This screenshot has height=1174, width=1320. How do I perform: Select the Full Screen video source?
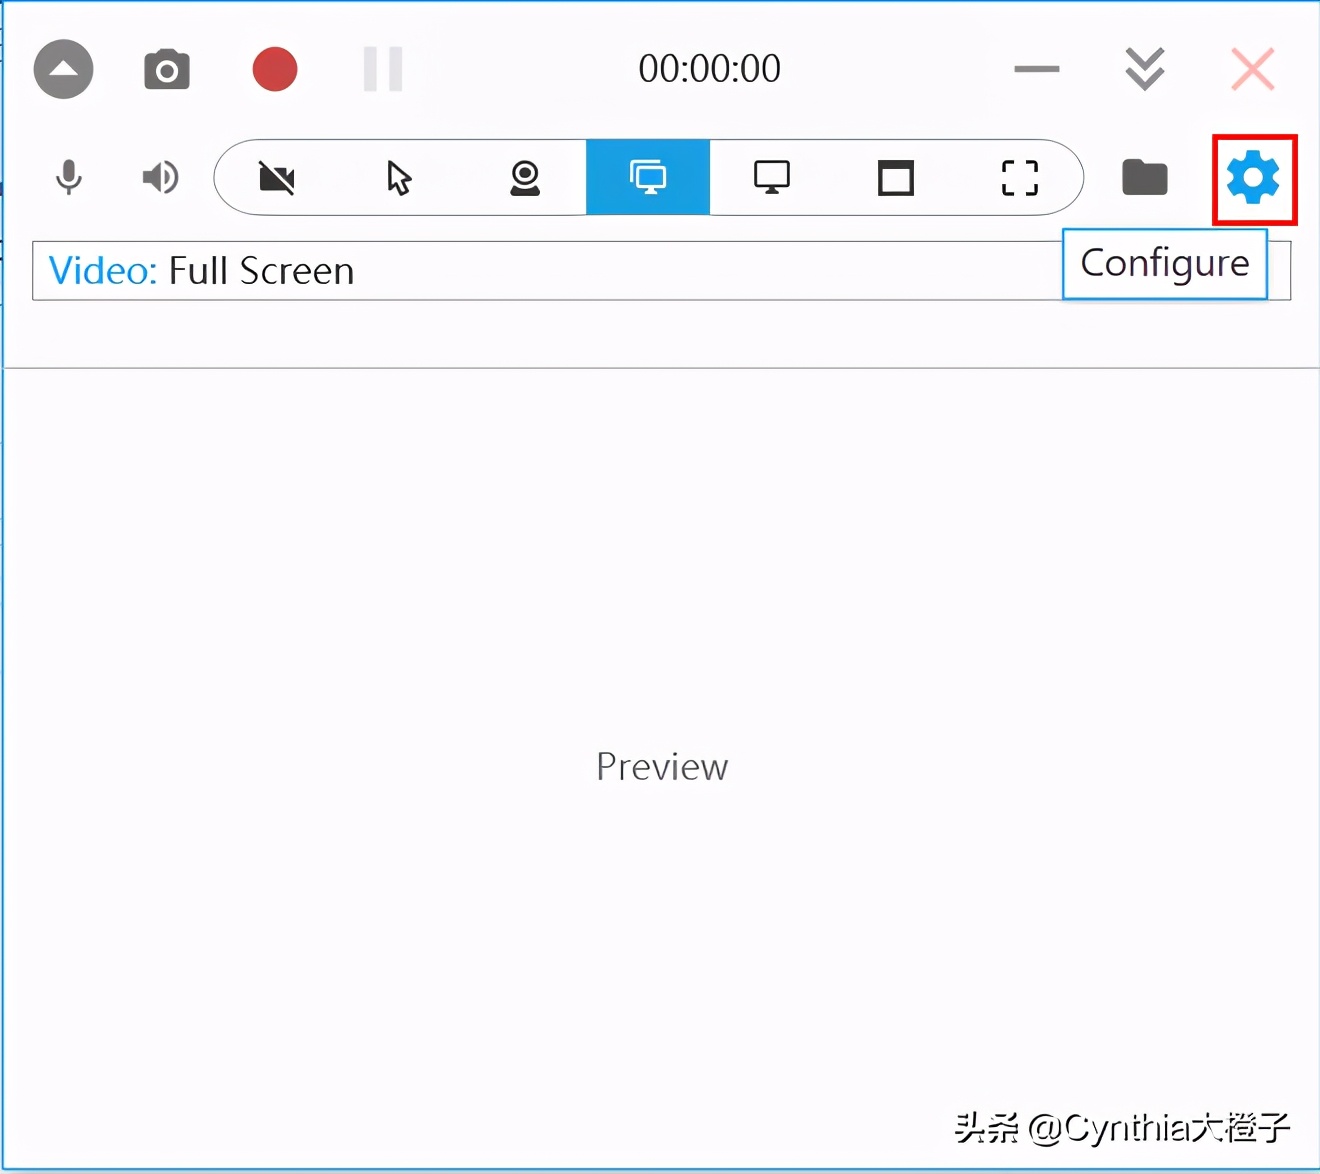point(648,178)
